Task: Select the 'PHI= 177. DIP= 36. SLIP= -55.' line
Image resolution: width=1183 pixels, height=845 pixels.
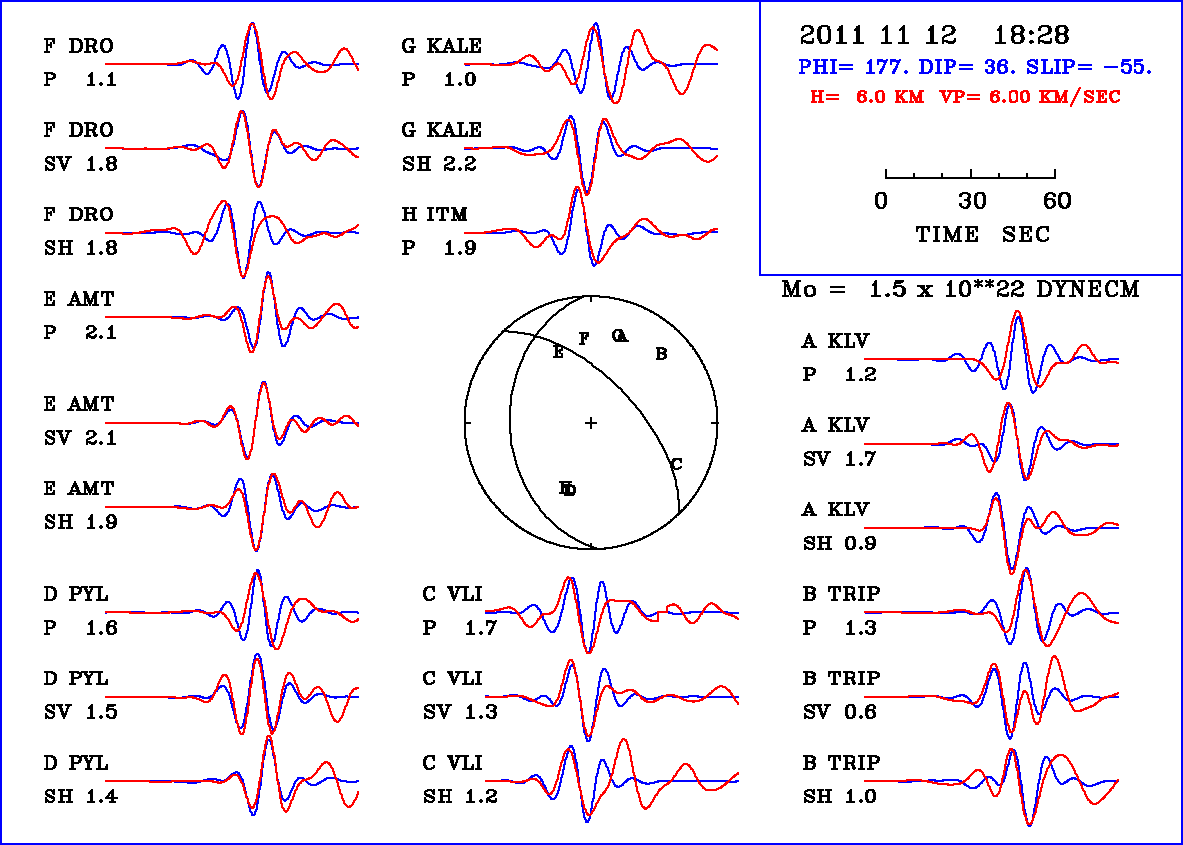Action: pos(975,67)
